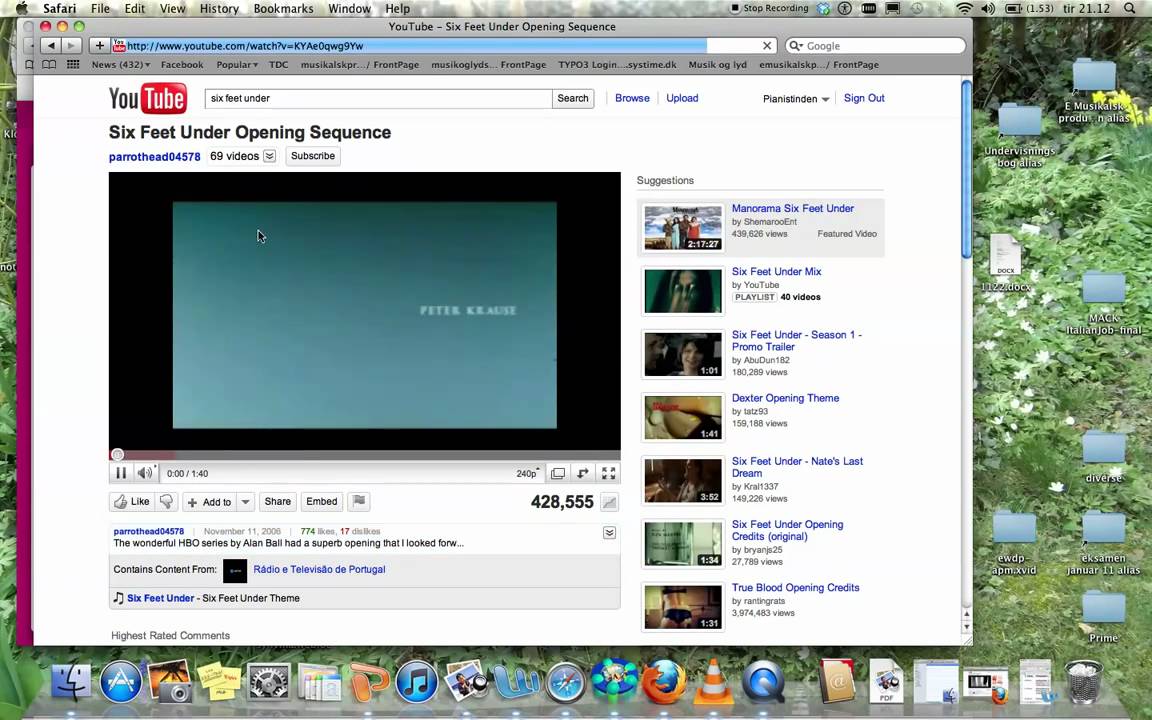
Task: Mute the video using the speaker icon
Action: tap(145, 473)
